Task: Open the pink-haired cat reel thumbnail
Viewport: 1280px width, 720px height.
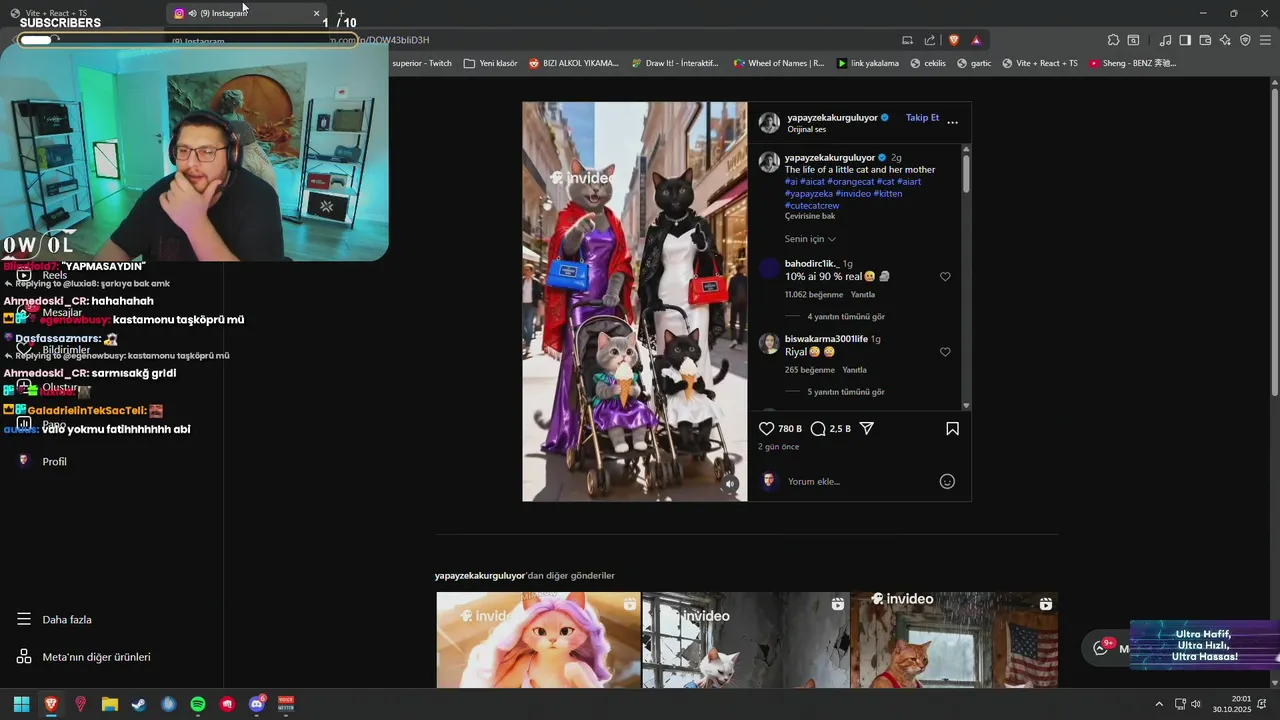Action: pos(538,640)
